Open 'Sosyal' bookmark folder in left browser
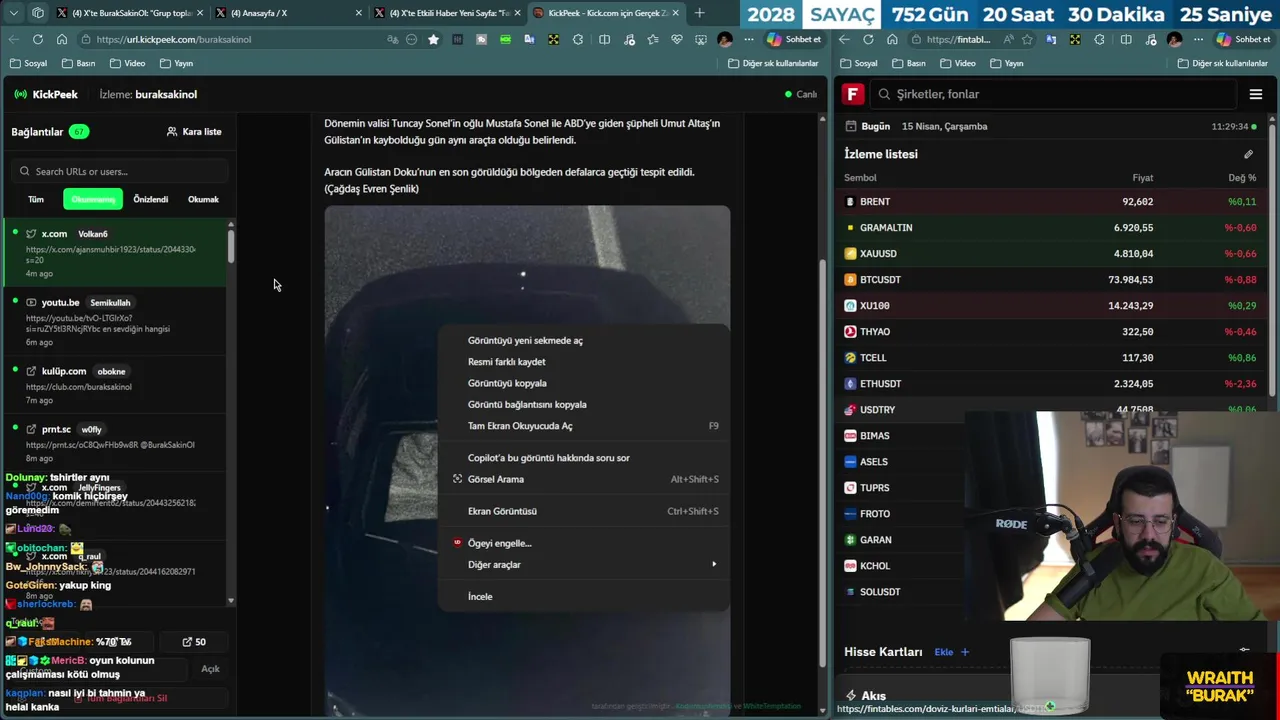Screen dimensions: 1280x720 click(28, 63)
